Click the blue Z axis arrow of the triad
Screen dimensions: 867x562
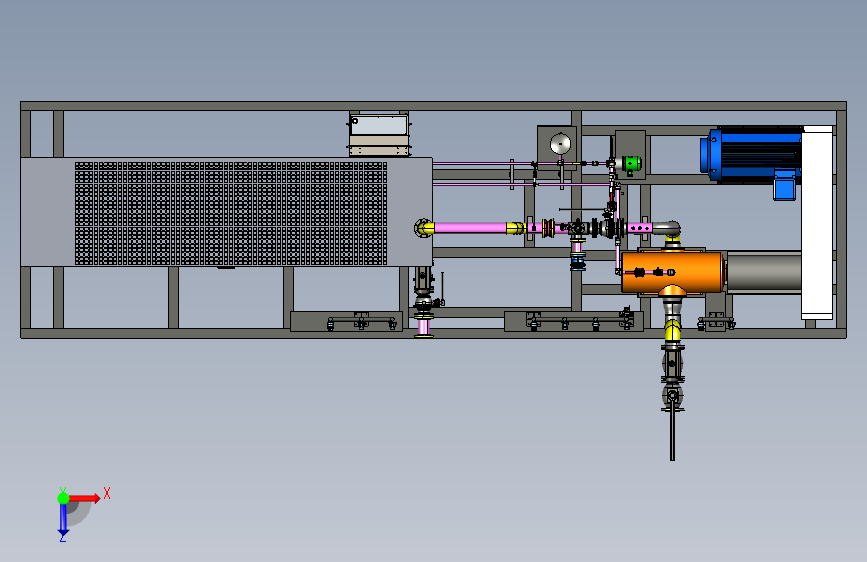click(63, 520)
